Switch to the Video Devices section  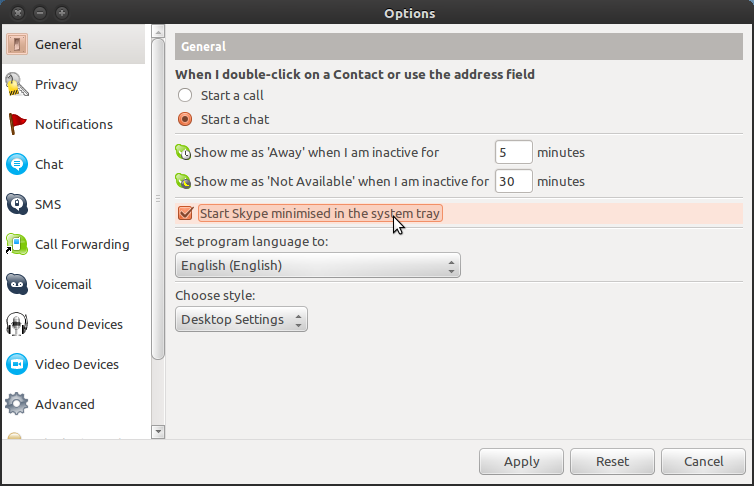click(x=76, y=365)
